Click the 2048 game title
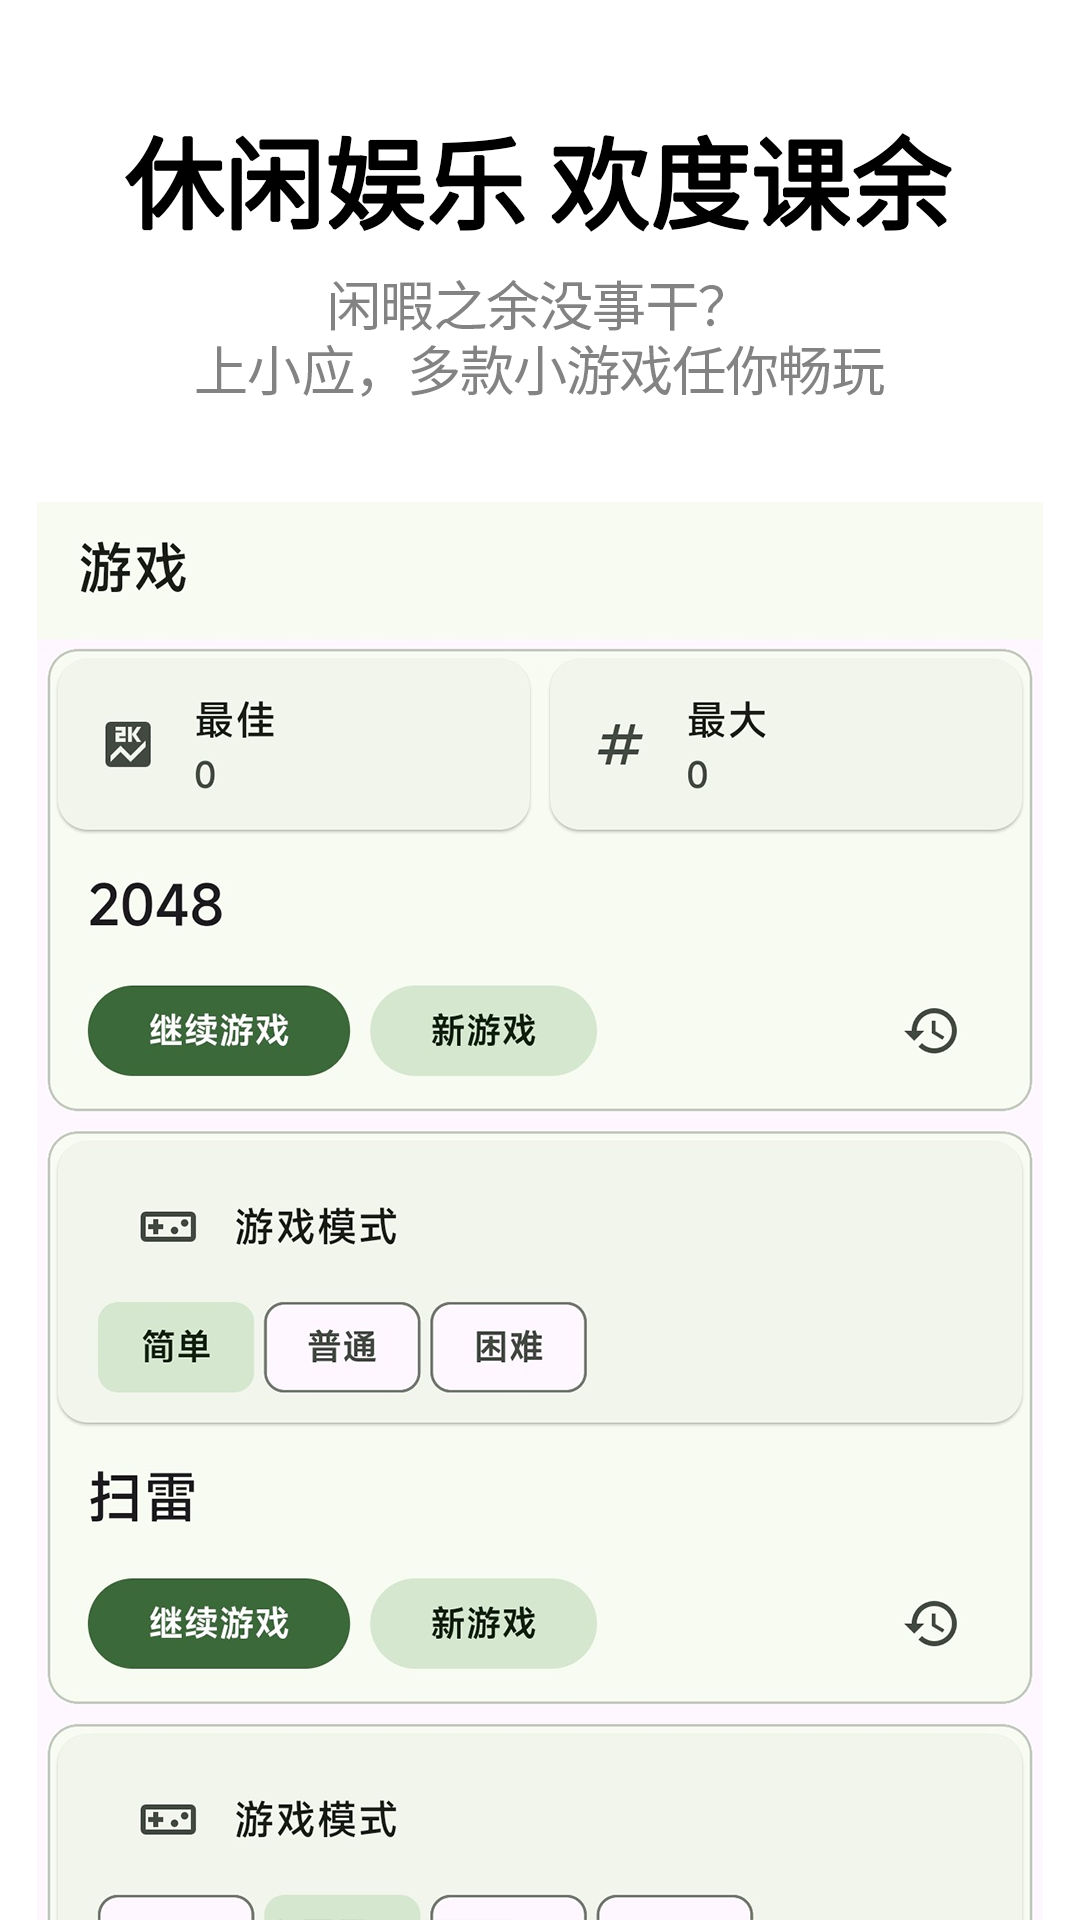 156,905
